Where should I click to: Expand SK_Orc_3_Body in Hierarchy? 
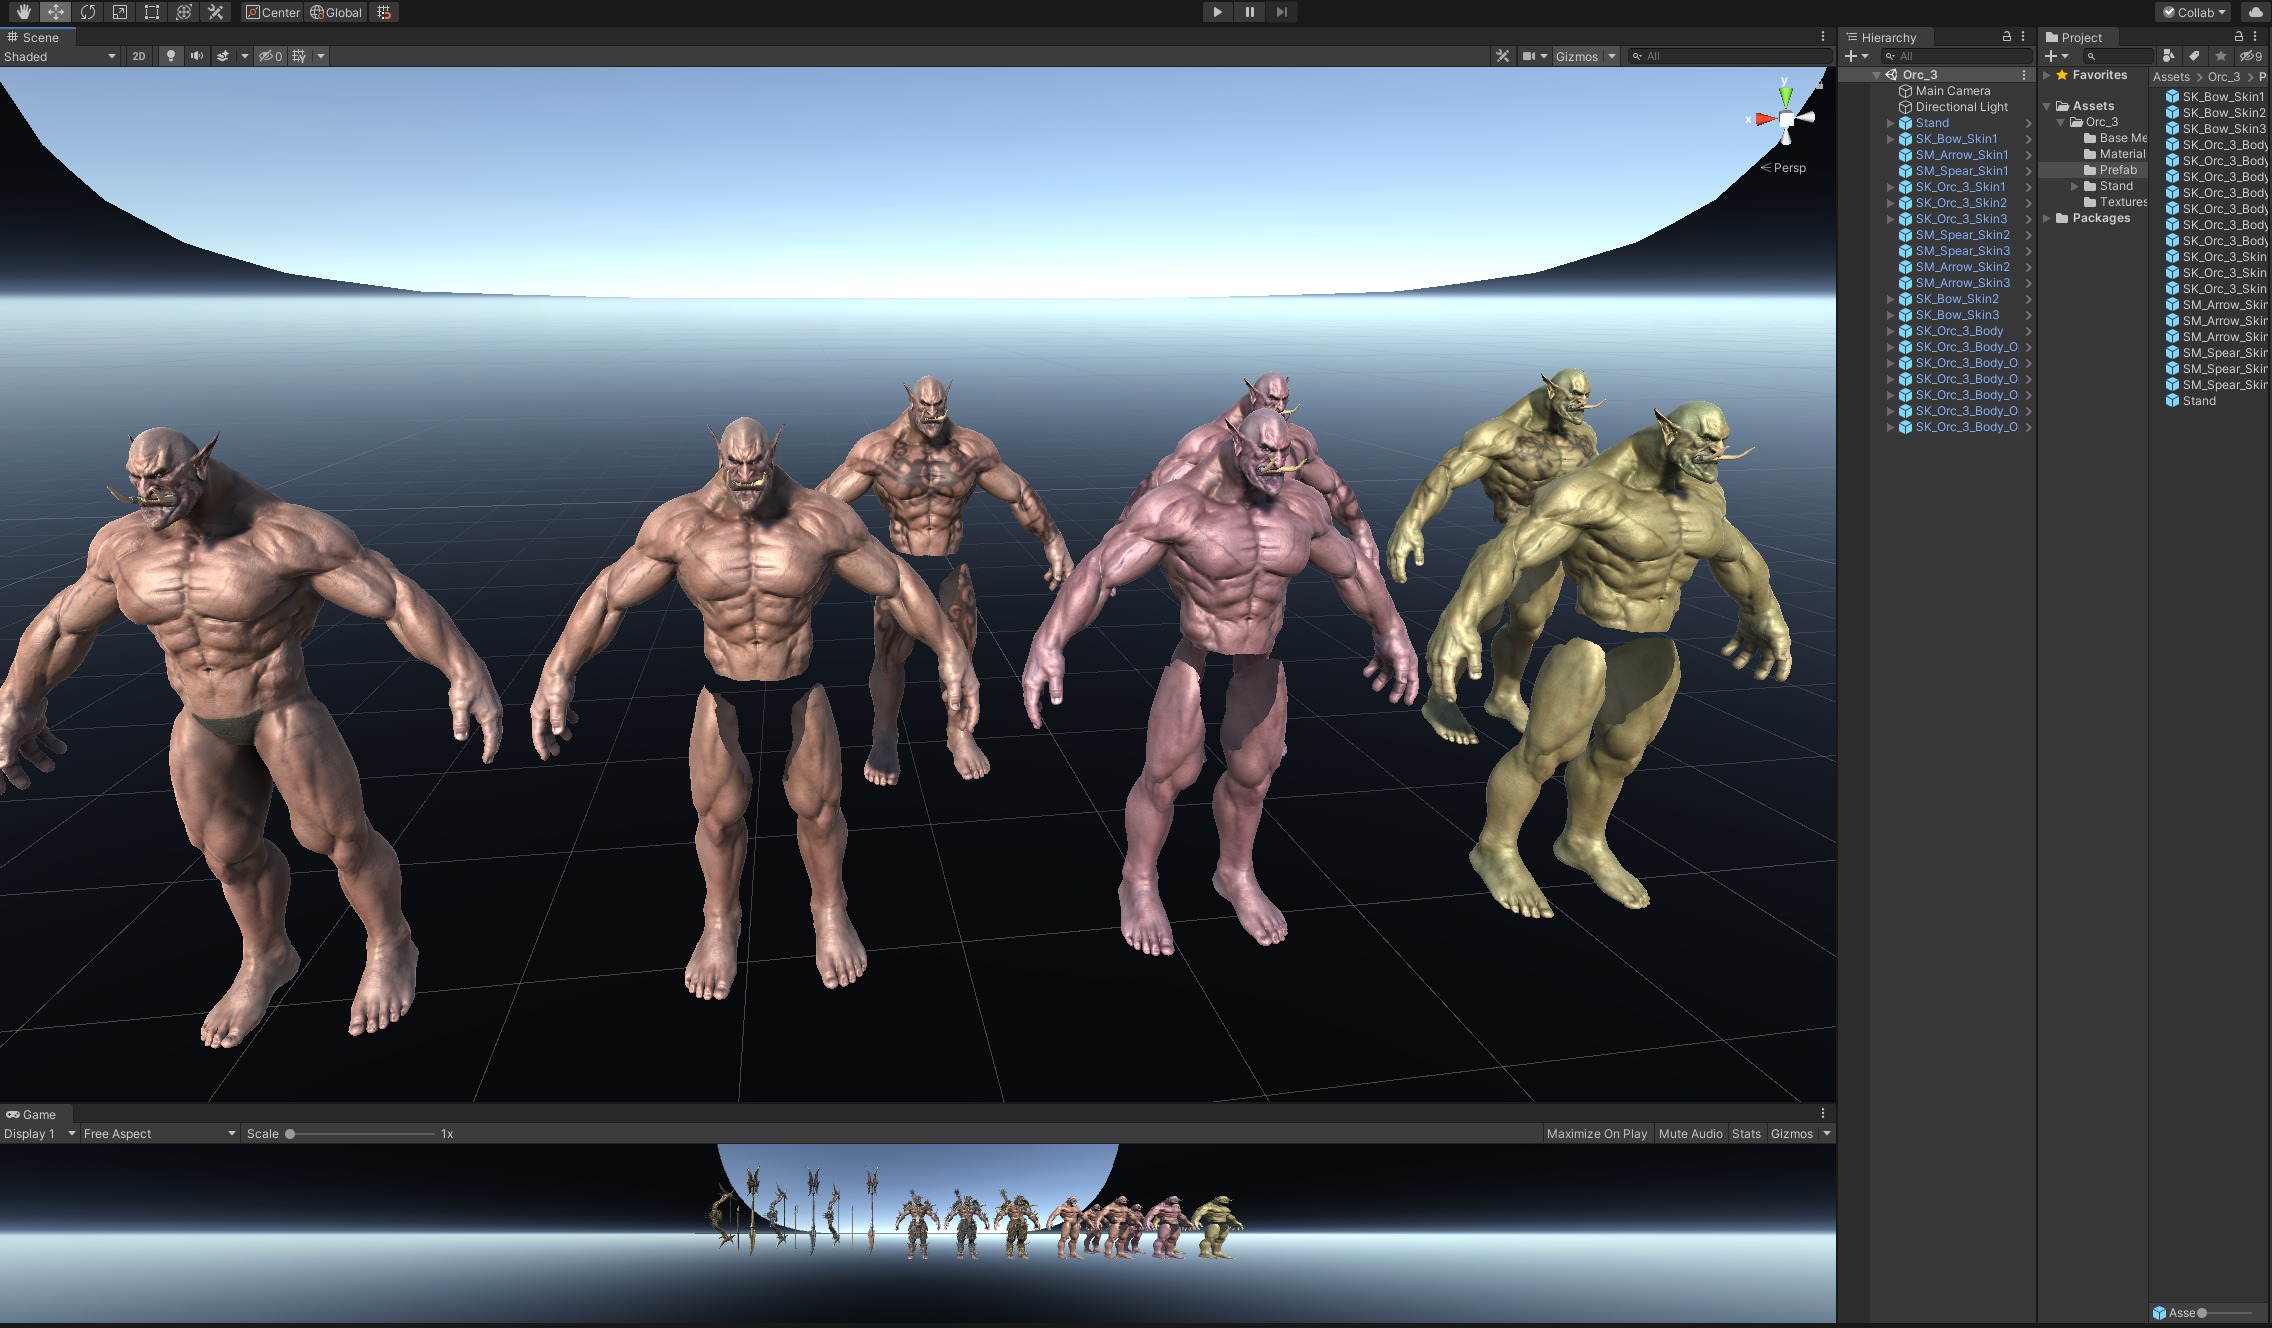point(1890,331)
